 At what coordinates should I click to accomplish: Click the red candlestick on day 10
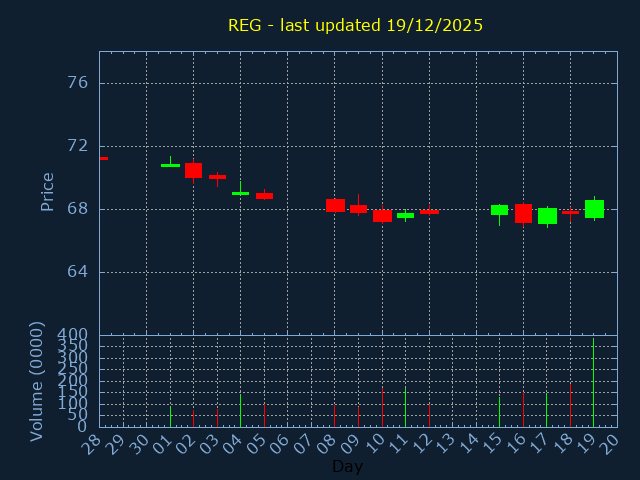pos(382,215)
